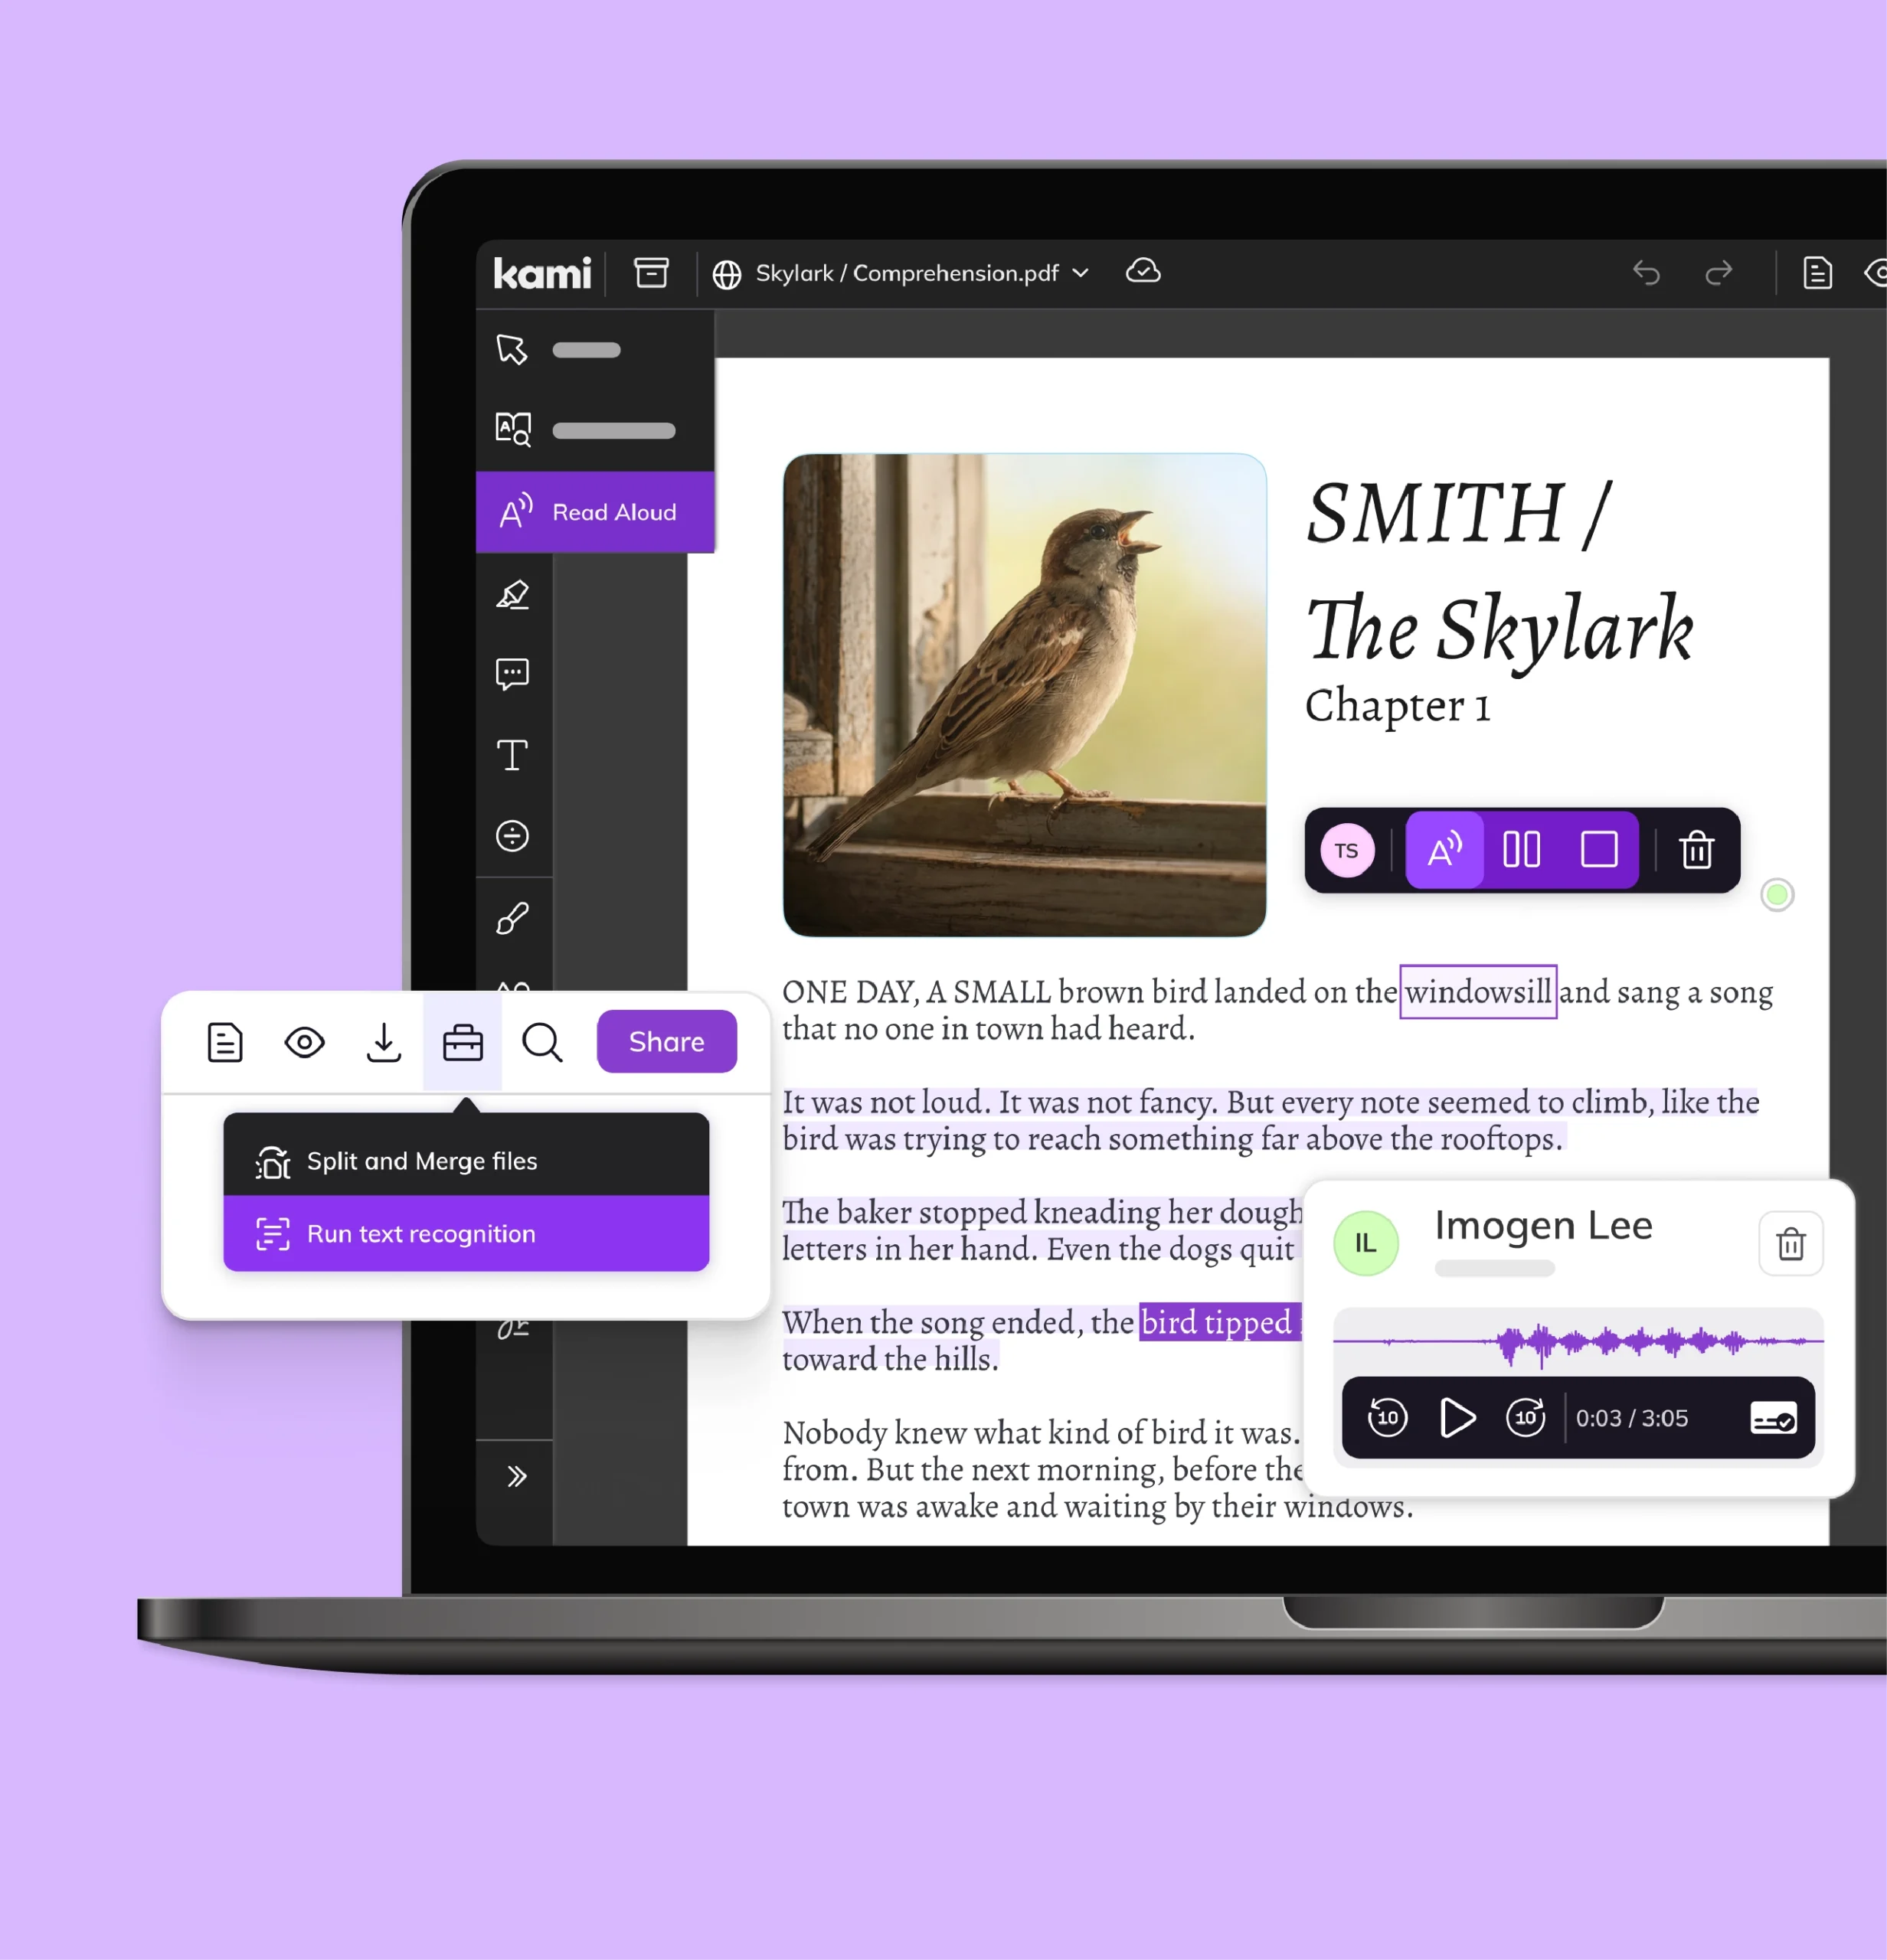This screenshot has width=1887, height=1960.
Task: Click the cloud sync status icon
Action: [x=1143, y=271]
